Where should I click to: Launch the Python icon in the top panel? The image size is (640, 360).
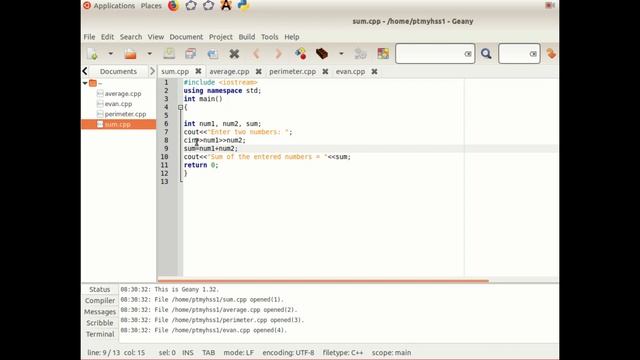click(243, 5)
